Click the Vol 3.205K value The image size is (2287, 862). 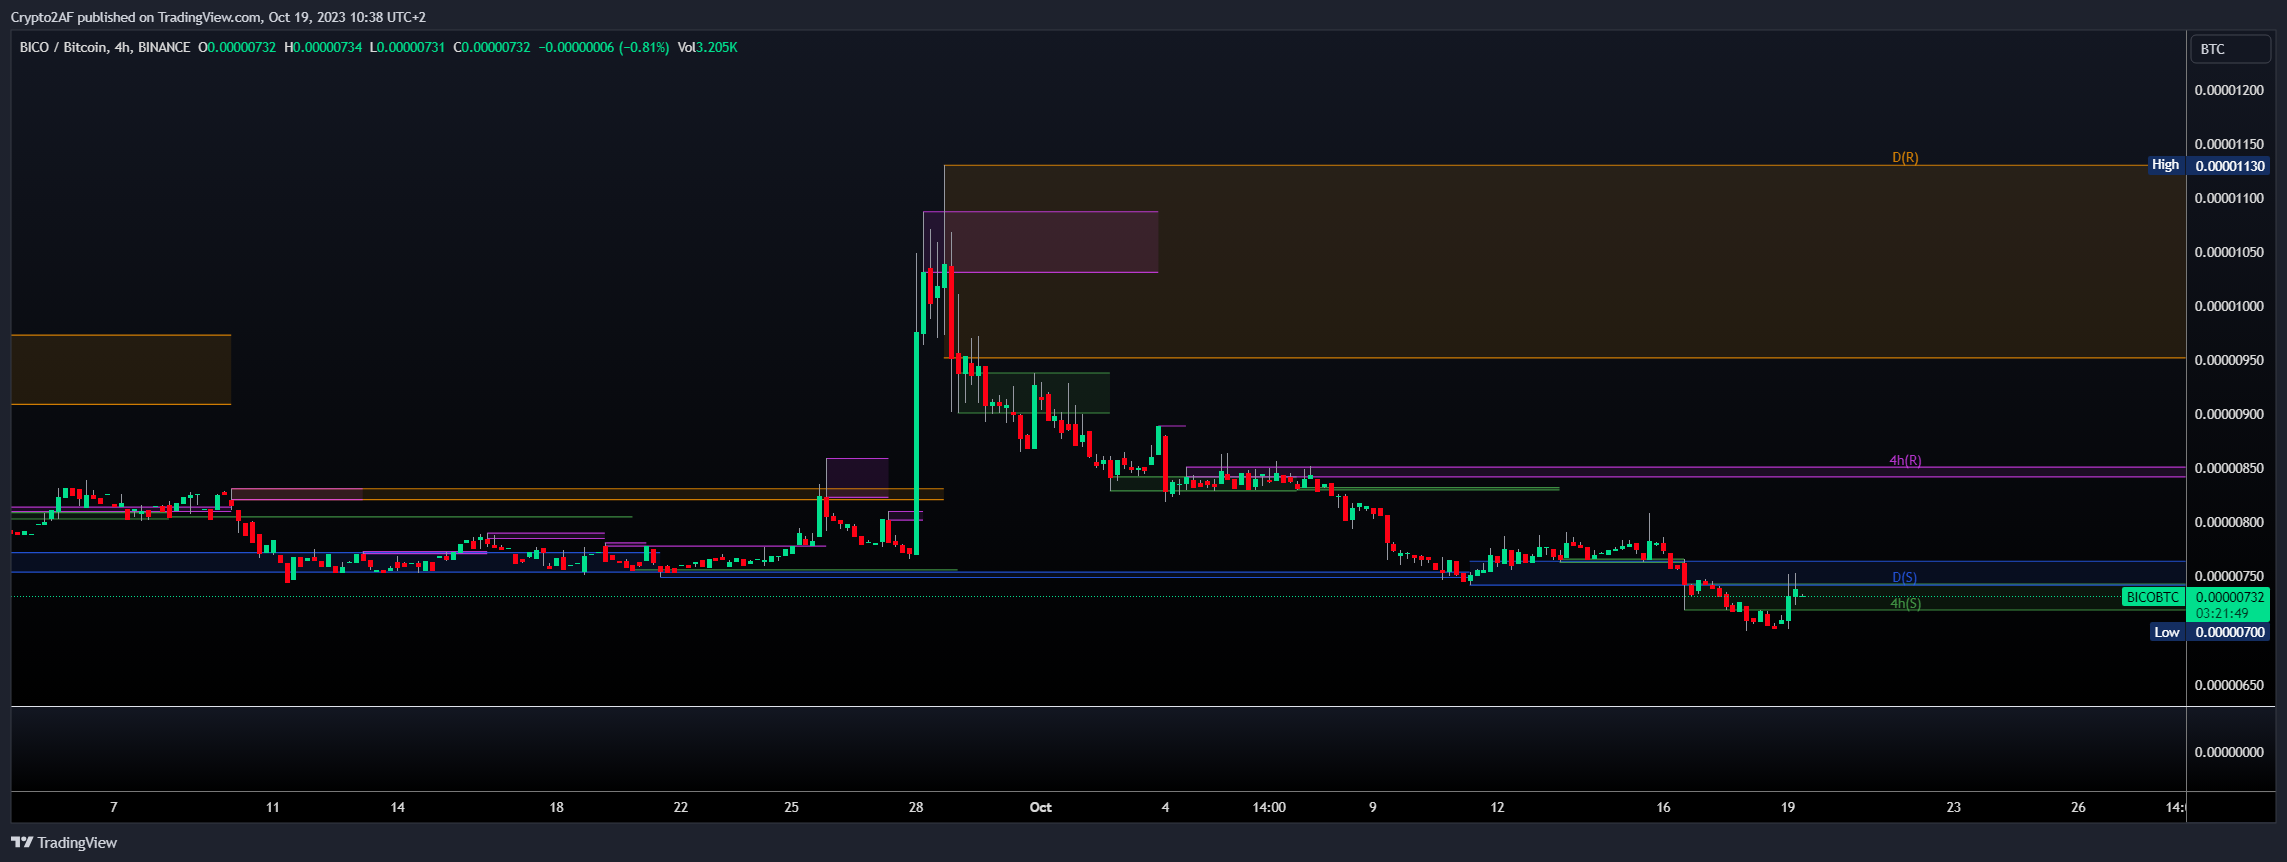(708, 47)
